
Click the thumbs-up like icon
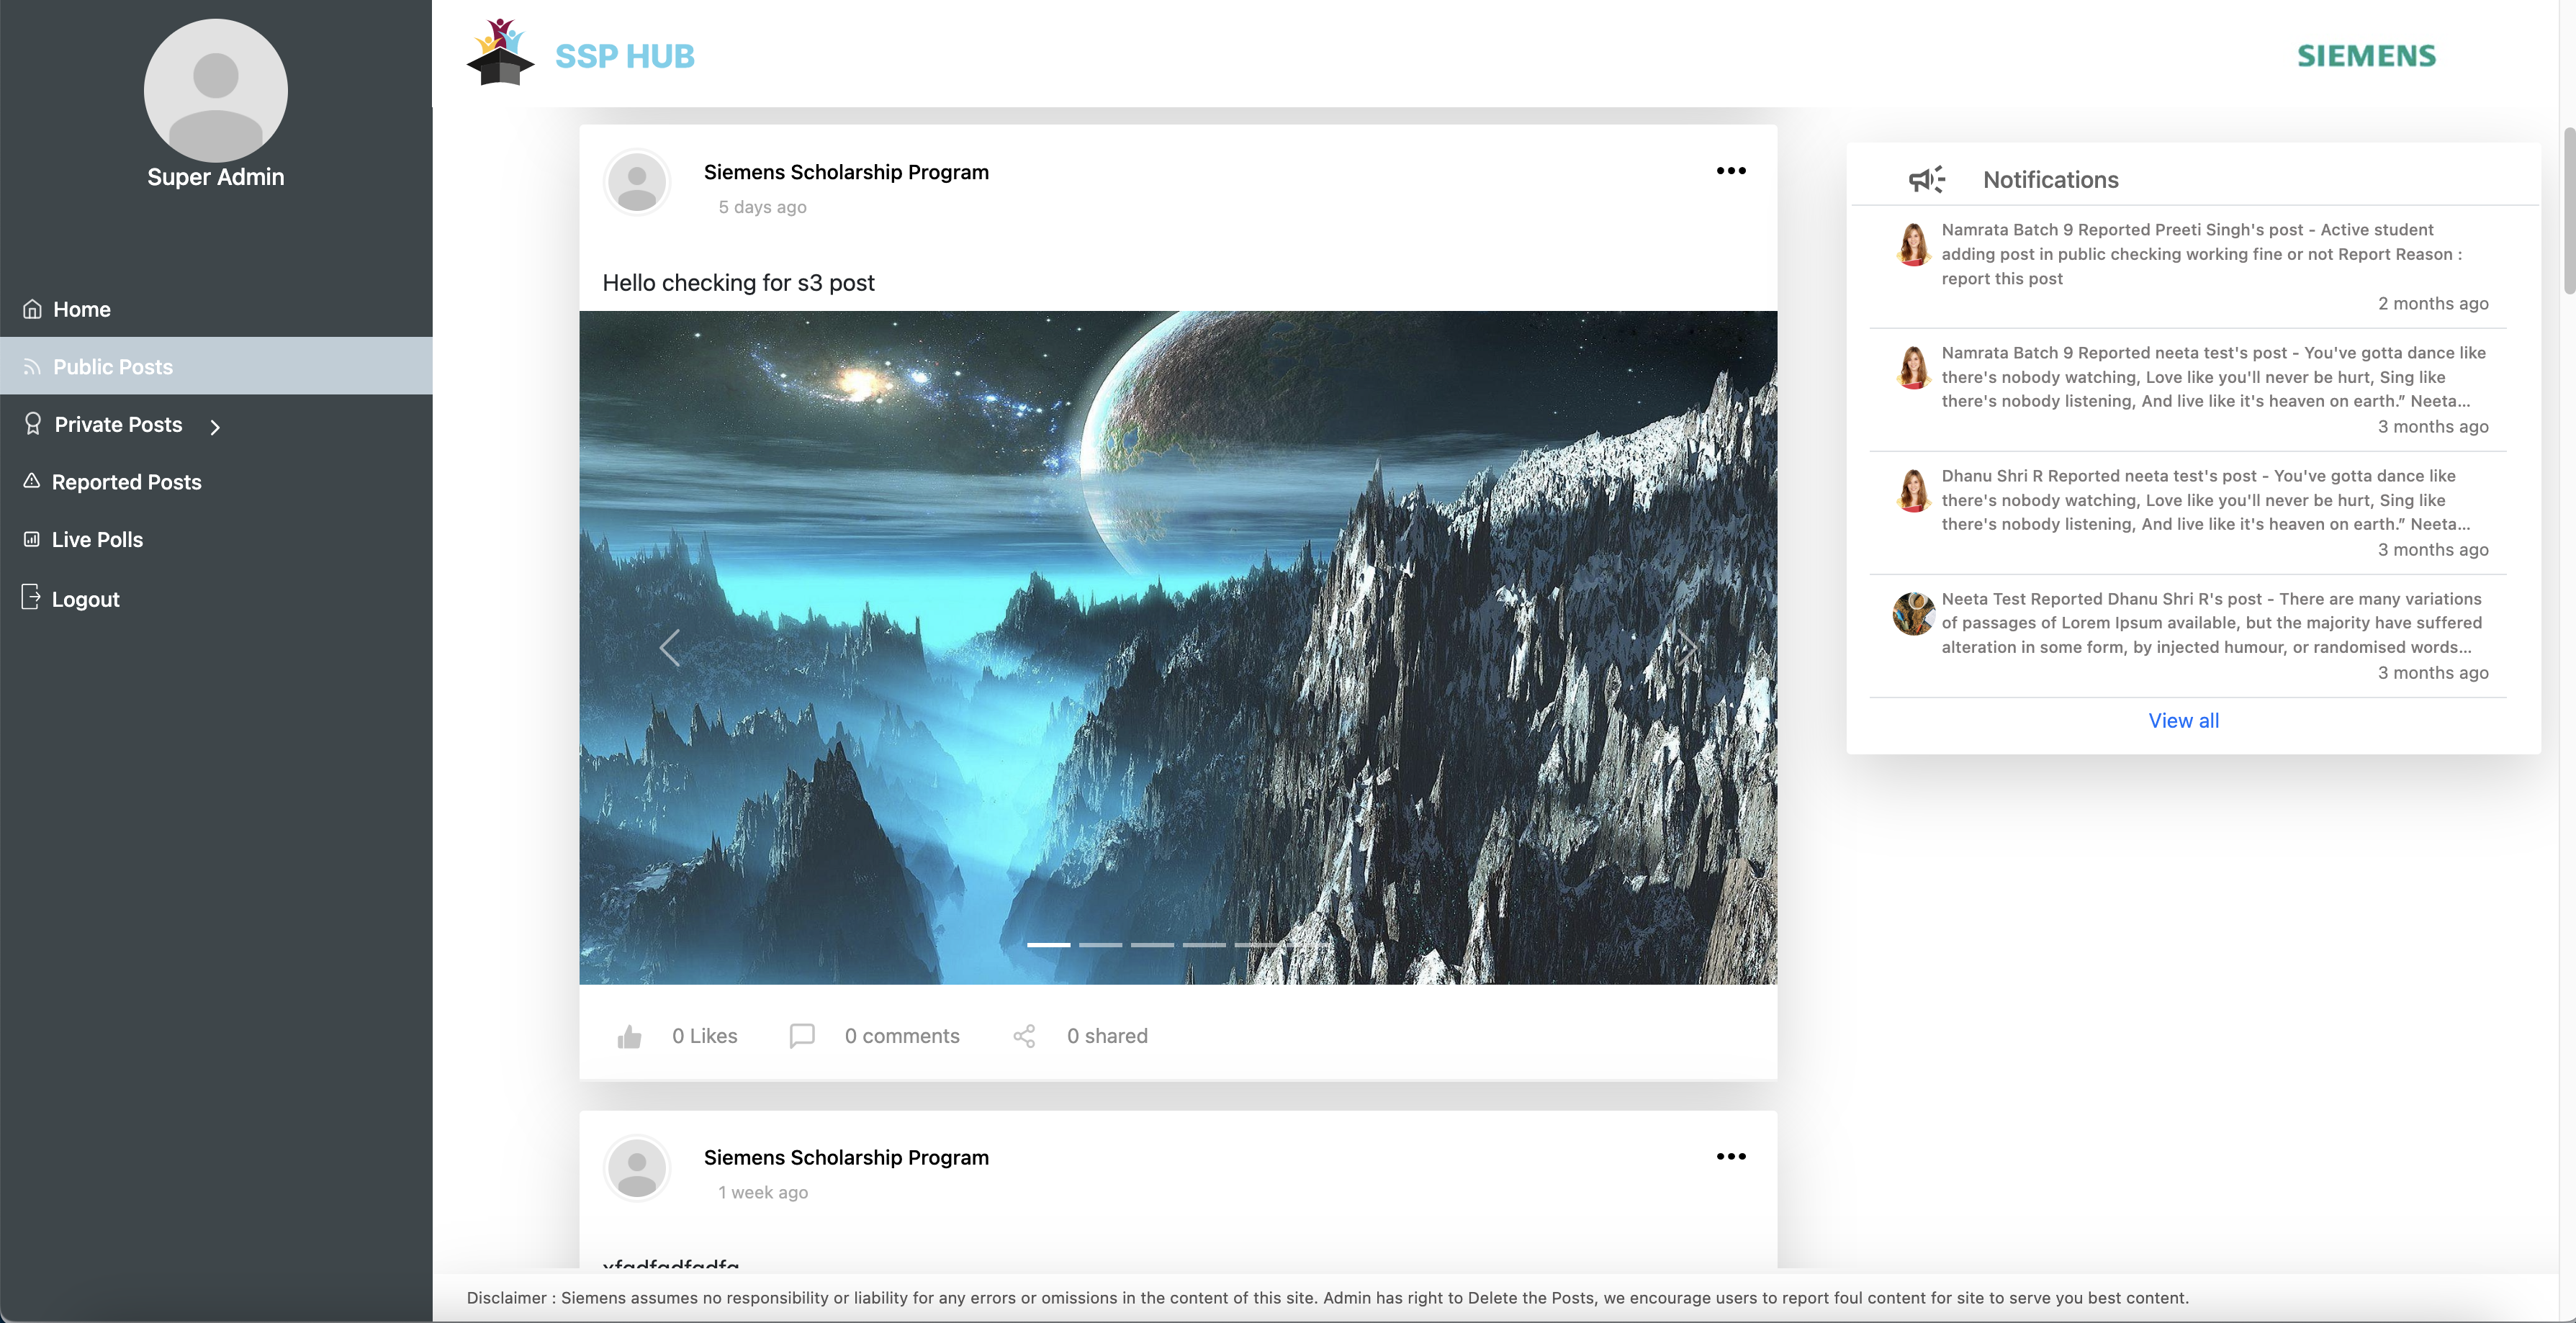click(x=629, y=1036)
